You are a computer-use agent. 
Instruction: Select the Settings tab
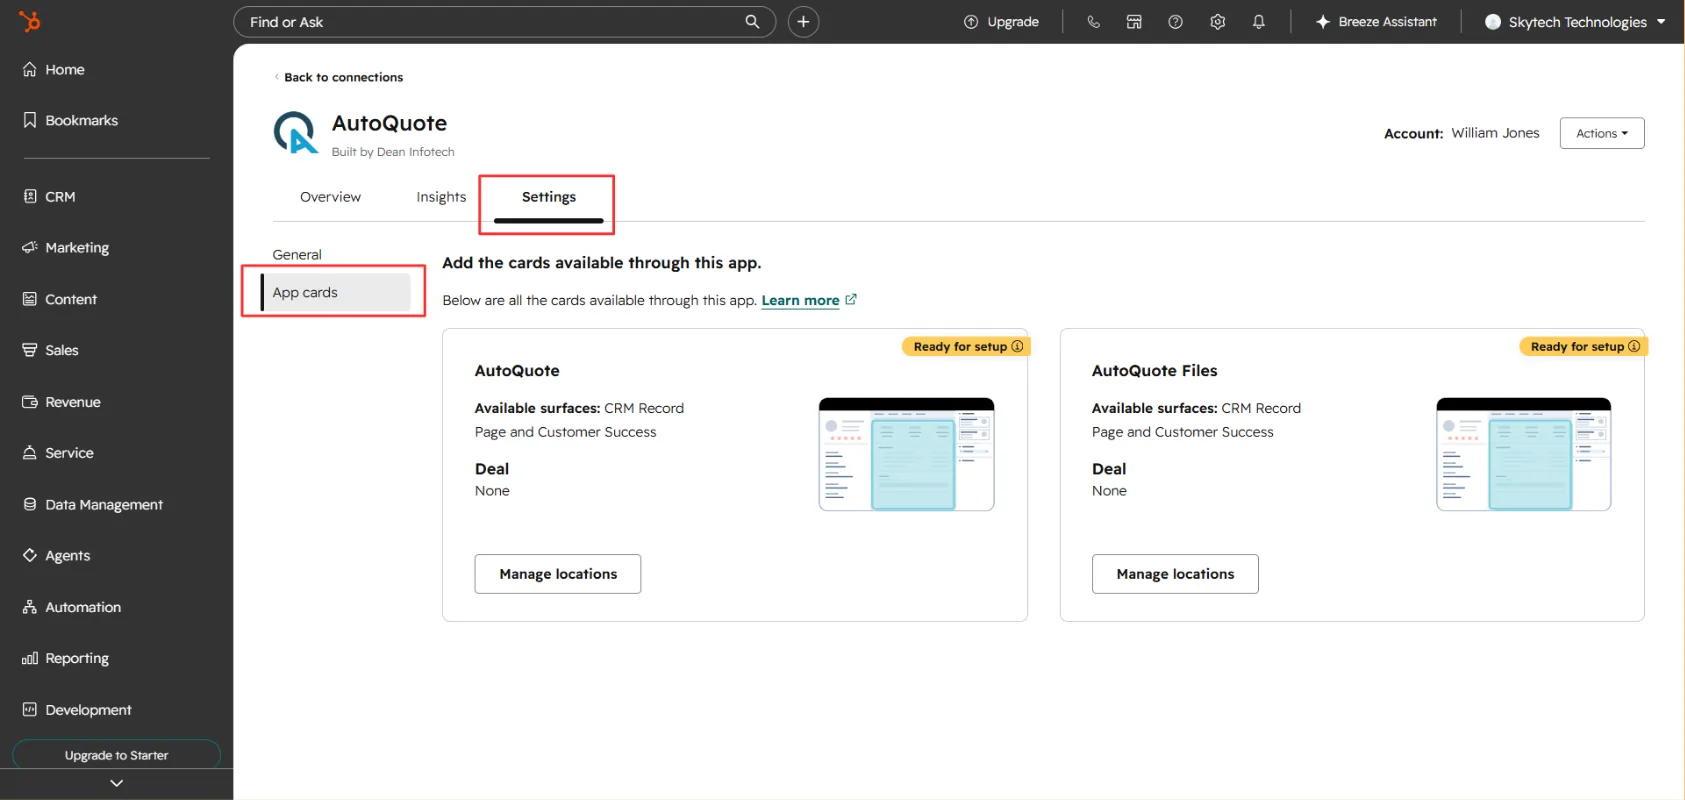[548, 197]
